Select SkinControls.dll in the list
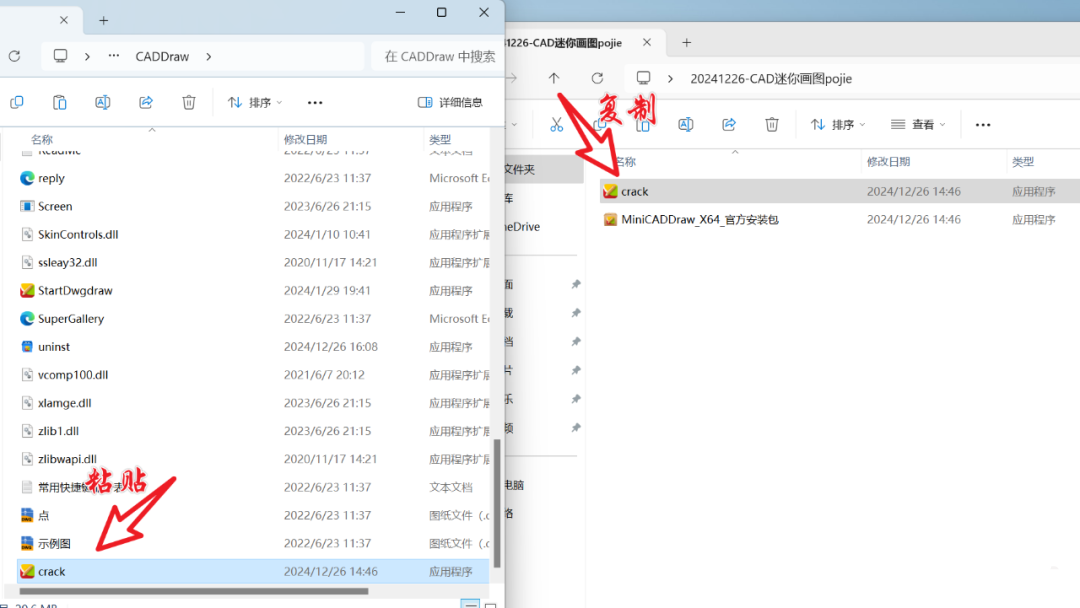The height and width of the screenshot is (608, 1080). pyautogui.click(x=253, y=235)
